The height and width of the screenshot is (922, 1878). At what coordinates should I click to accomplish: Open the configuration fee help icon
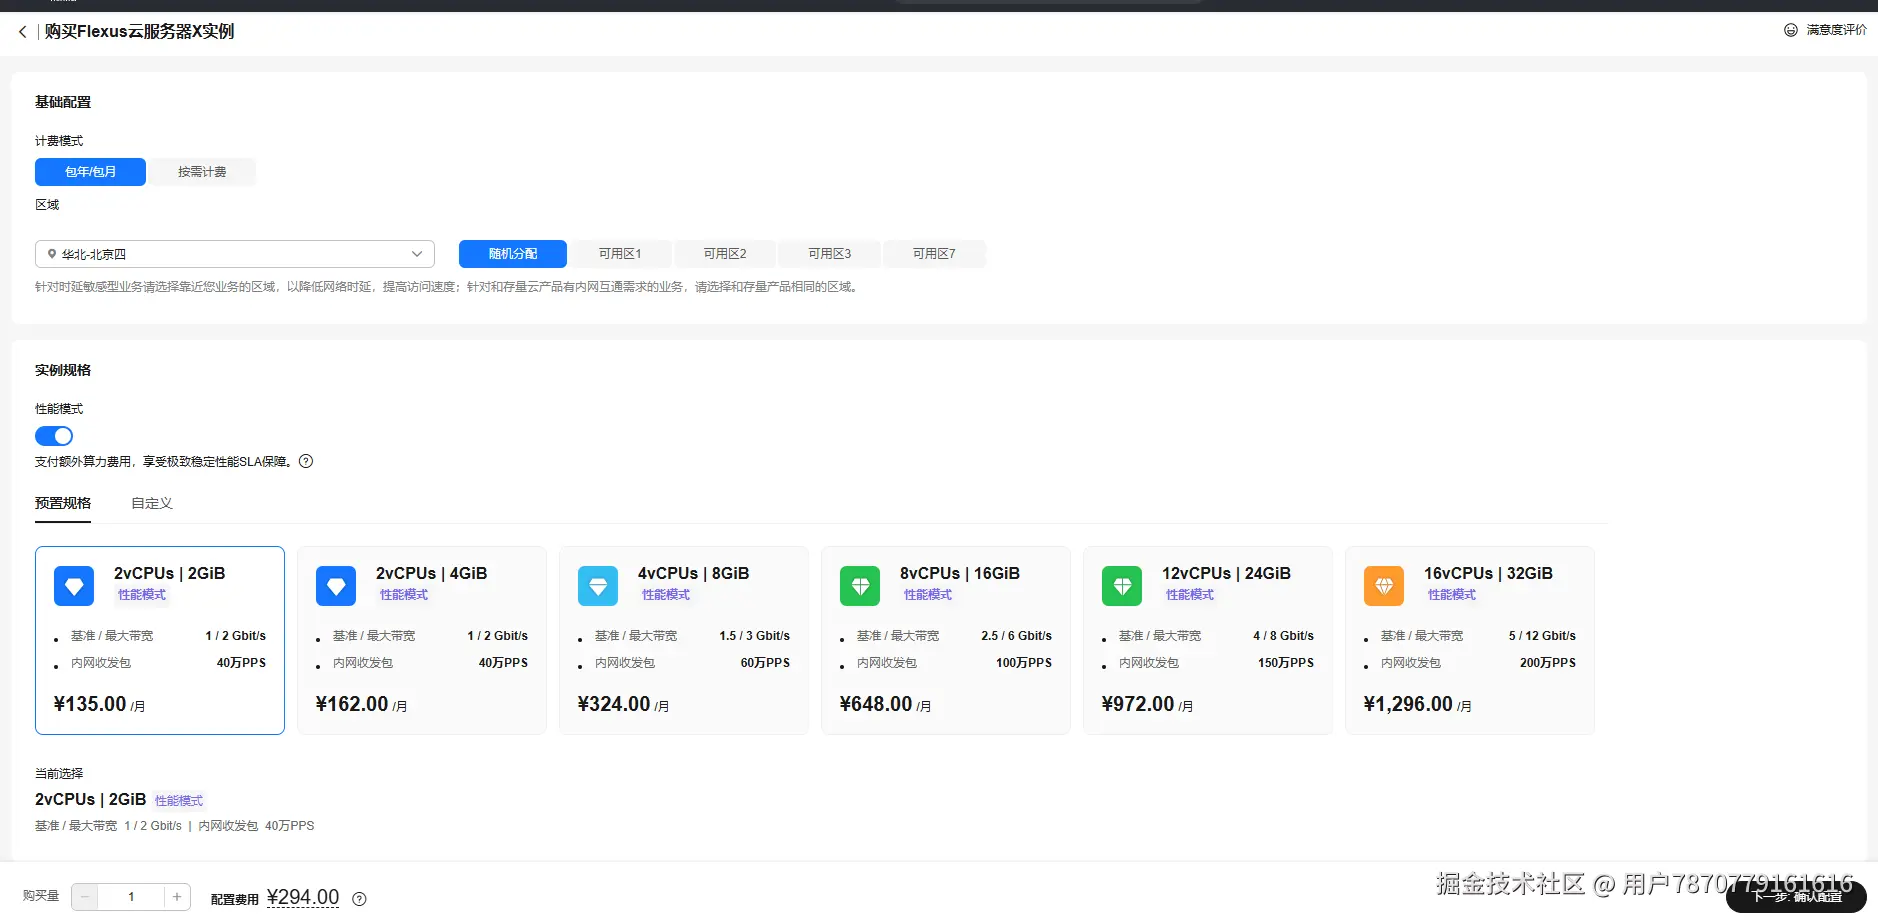point(360,899)
